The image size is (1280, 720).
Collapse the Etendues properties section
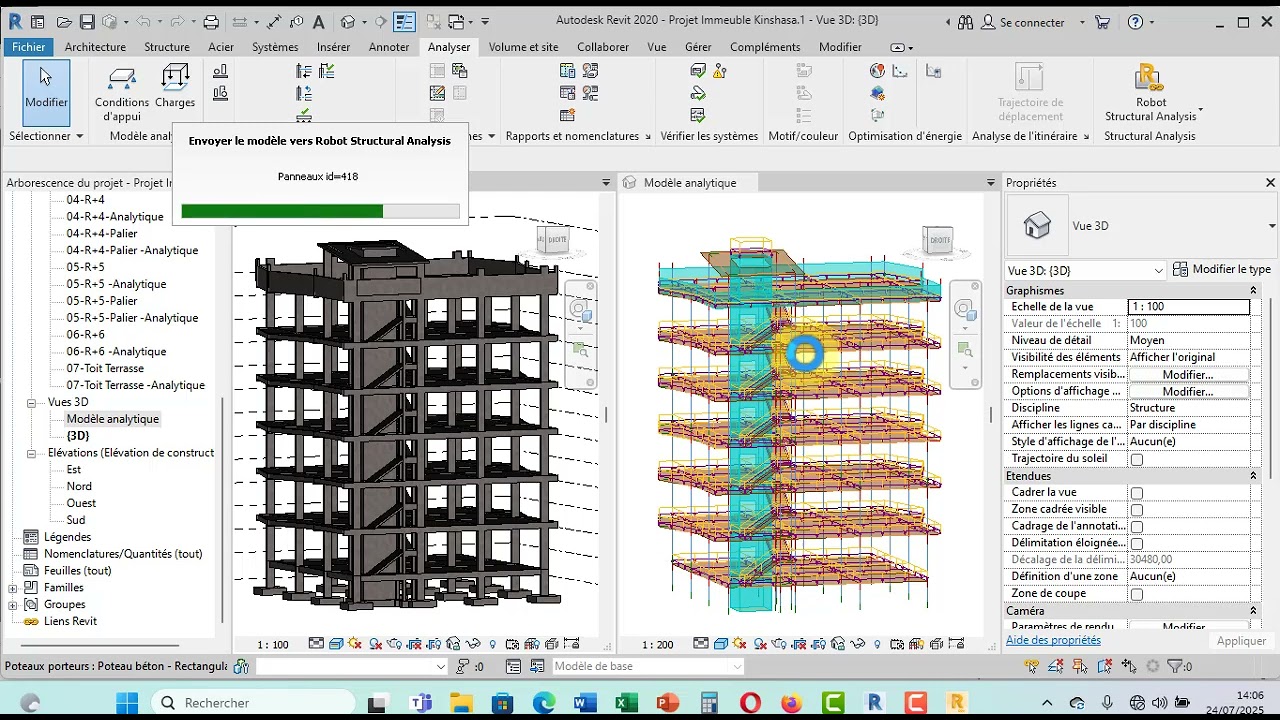coord(1253,476)
